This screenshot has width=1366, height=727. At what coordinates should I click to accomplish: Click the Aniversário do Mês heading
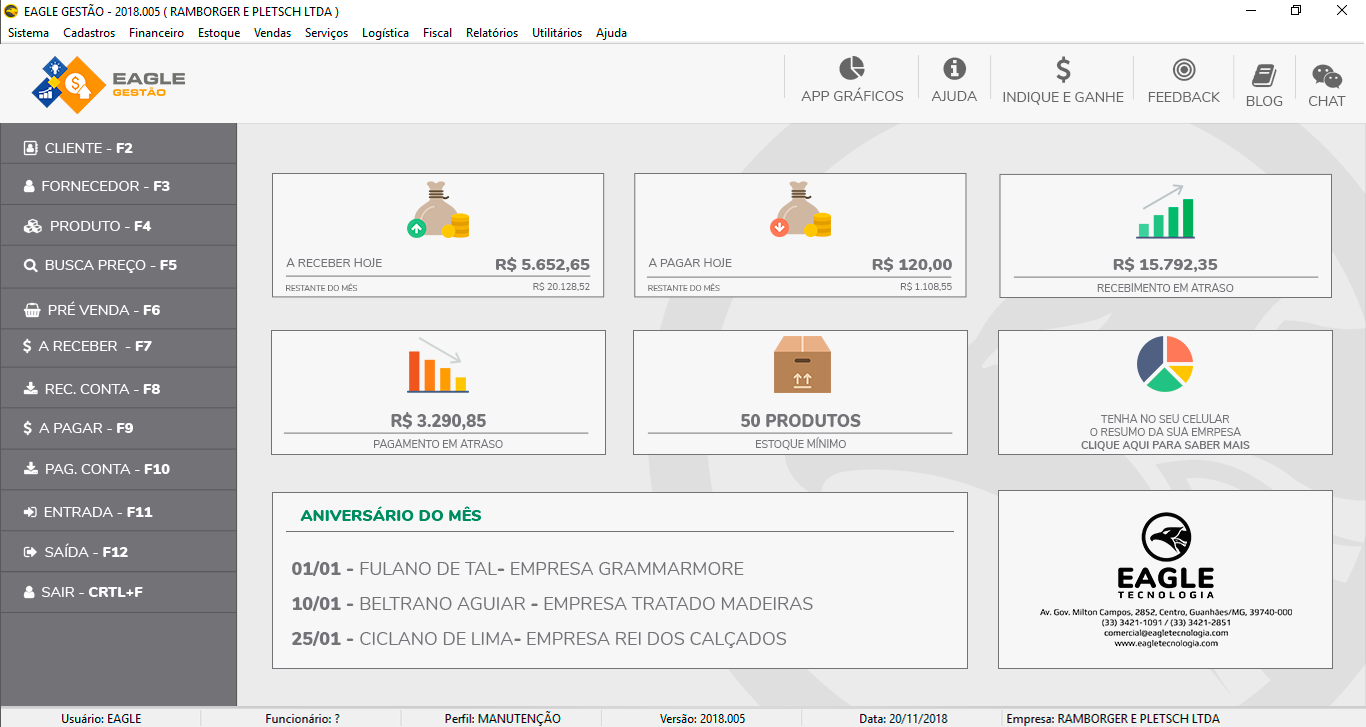[391, 516]
